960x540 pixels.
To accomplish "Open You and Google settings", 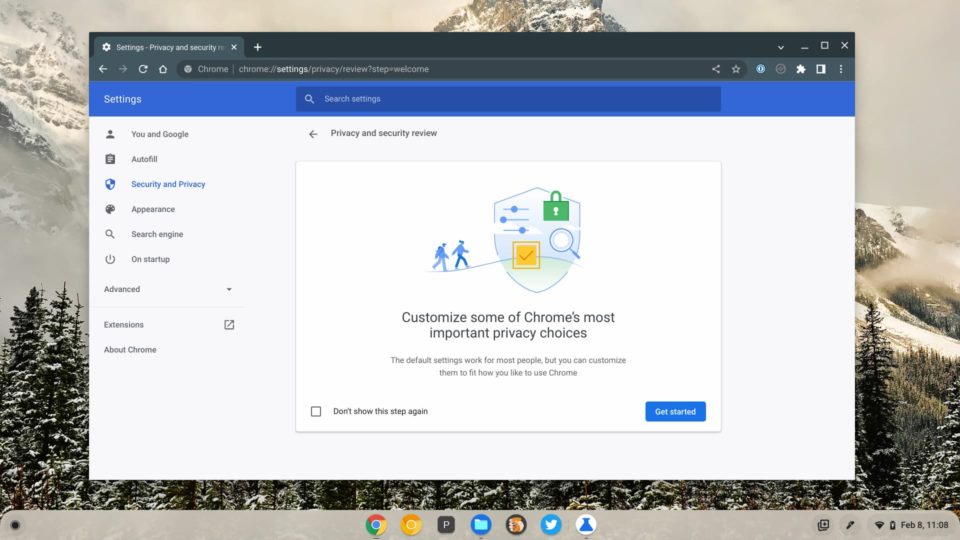I will coord(160,134).
